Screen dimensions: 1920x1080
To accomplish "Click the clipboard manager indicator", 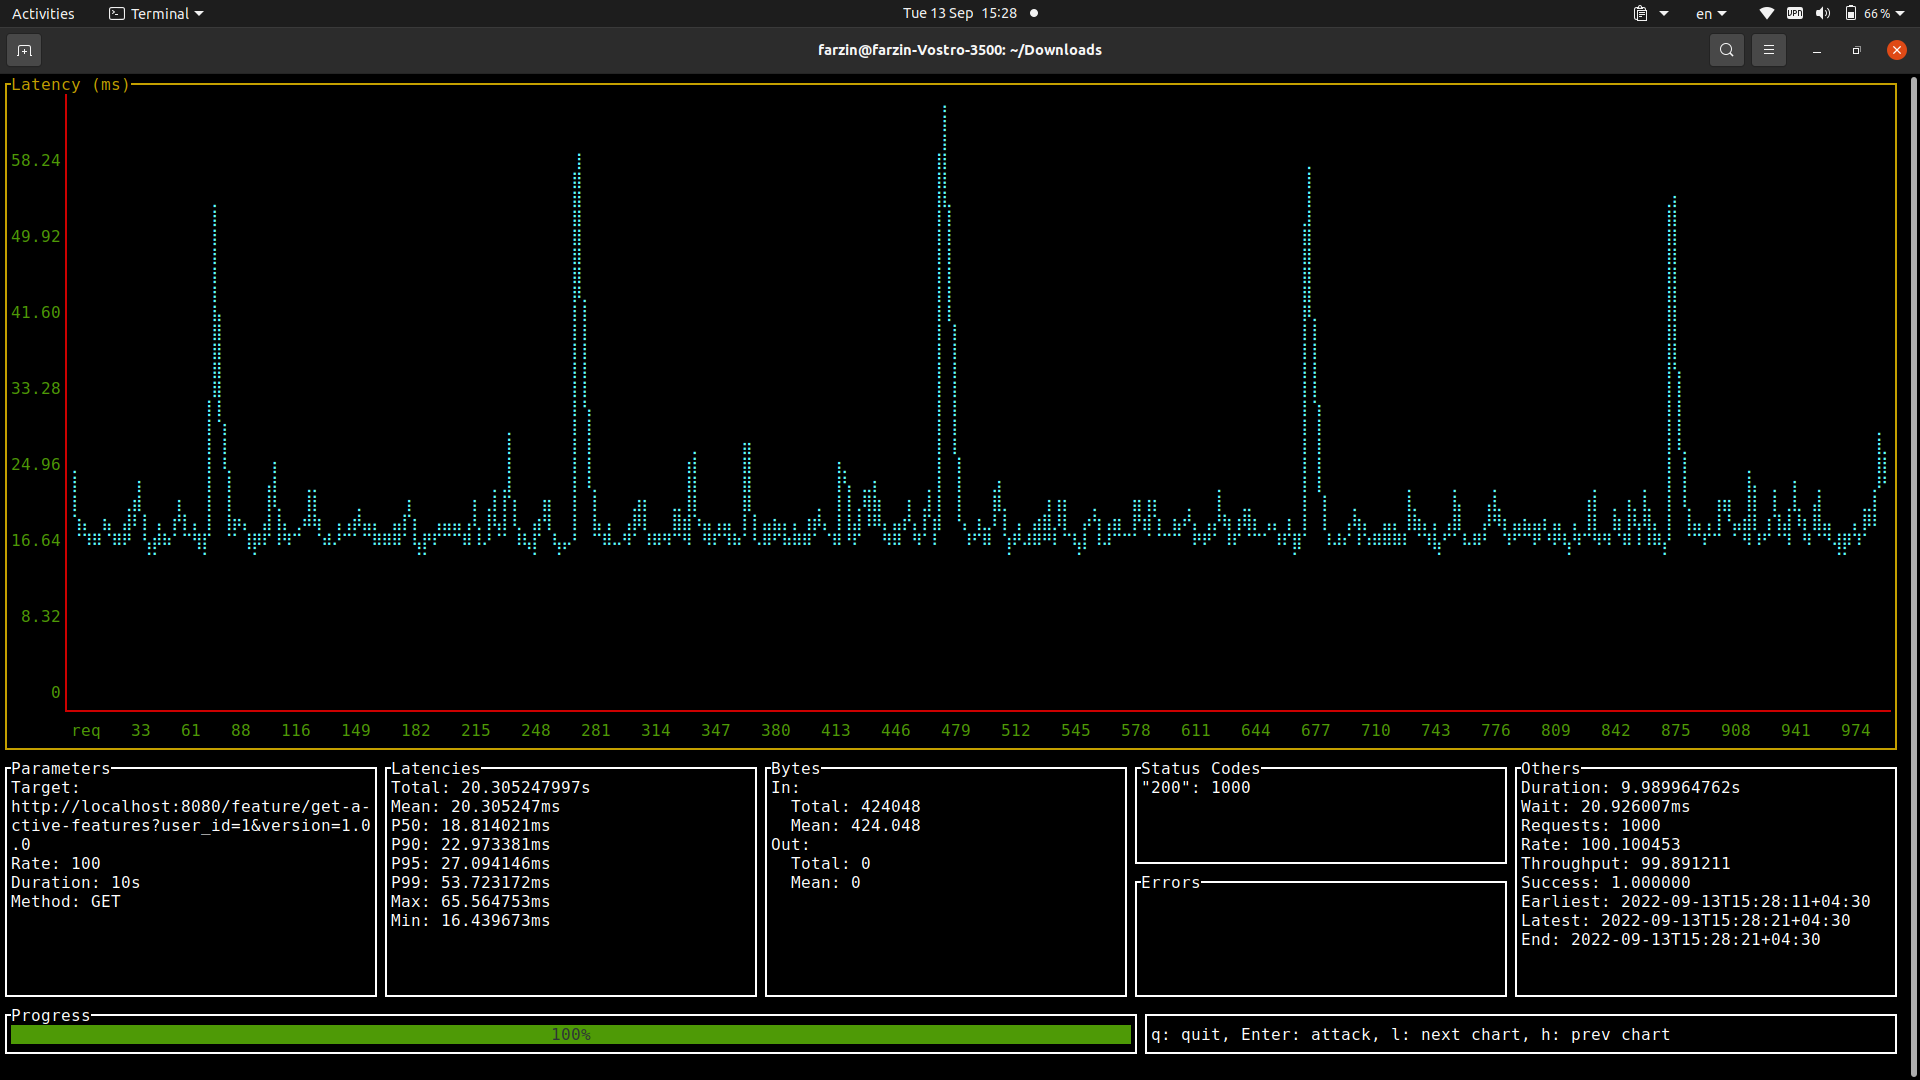I will point(1640,14).
